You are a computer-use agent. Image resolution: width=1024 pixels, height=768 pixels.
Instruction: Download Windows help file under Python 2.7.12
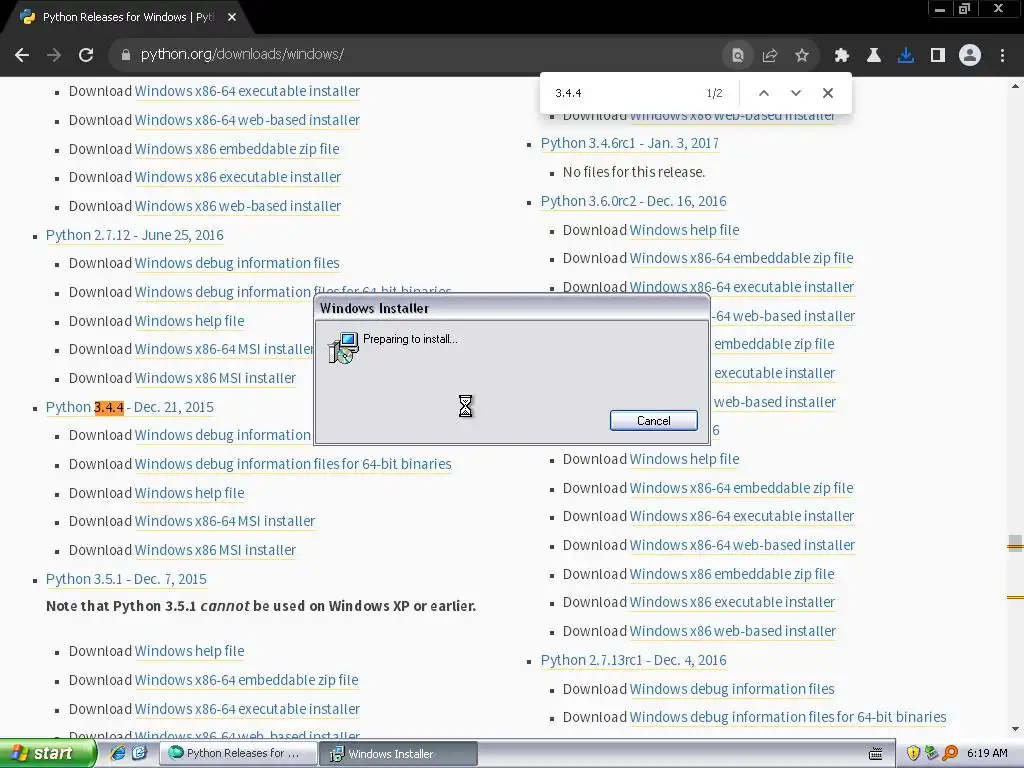pyautogui.click(x=189, y=321)
